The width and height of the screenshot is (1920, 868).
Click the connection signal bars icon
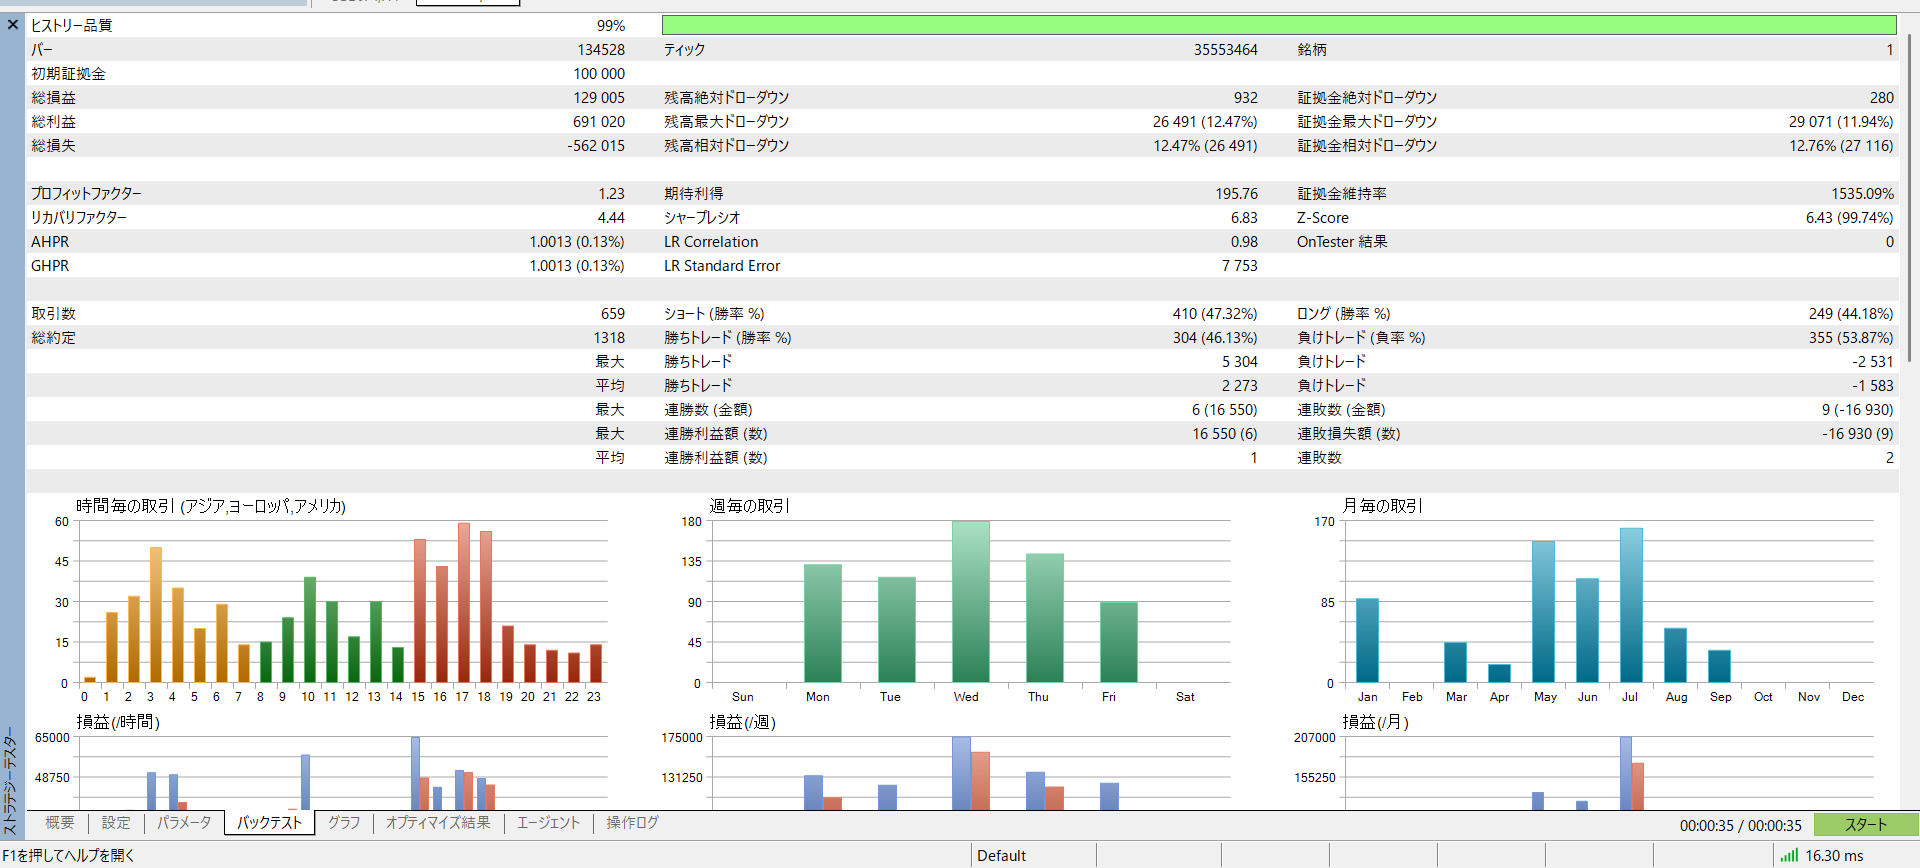(x=1789, y=855)
